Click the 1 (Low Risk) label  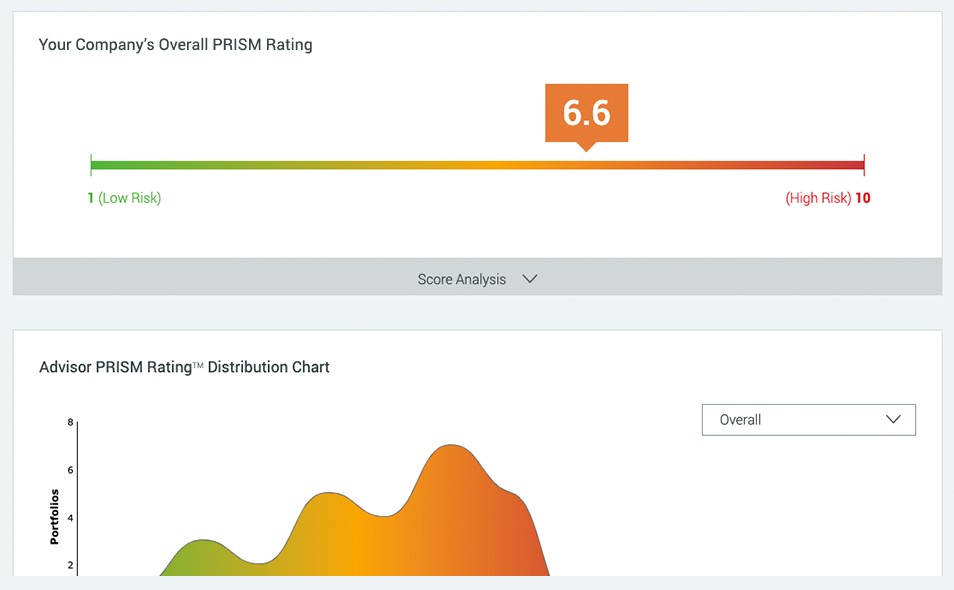pos(123,197)
